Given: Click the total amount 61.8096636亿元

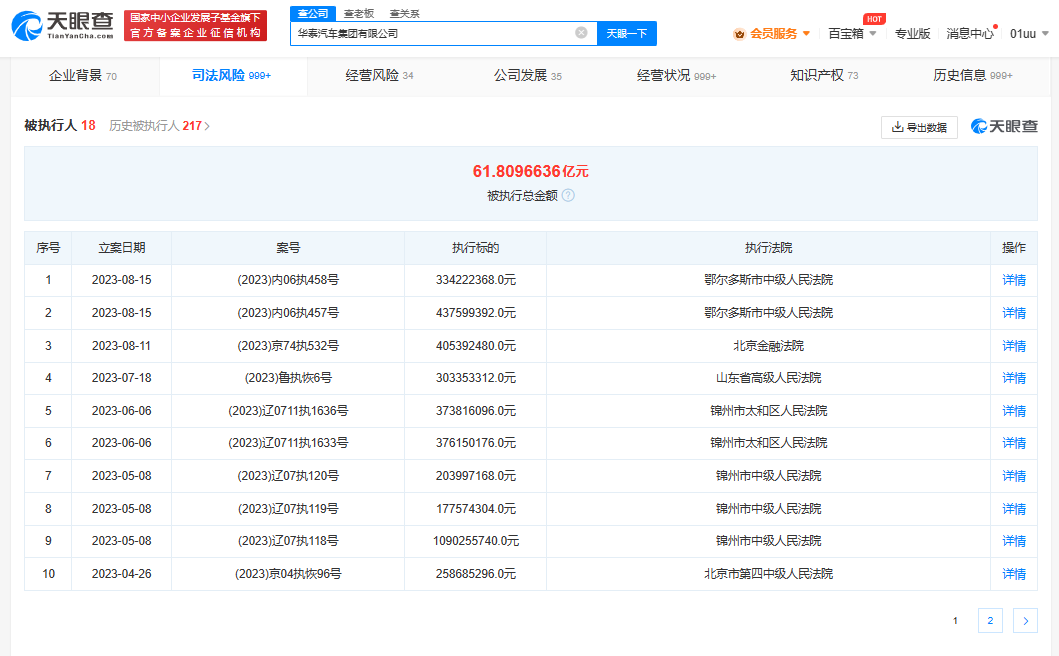Looking at the screenshot, I should pyautogui.click(x=530, y=172).
